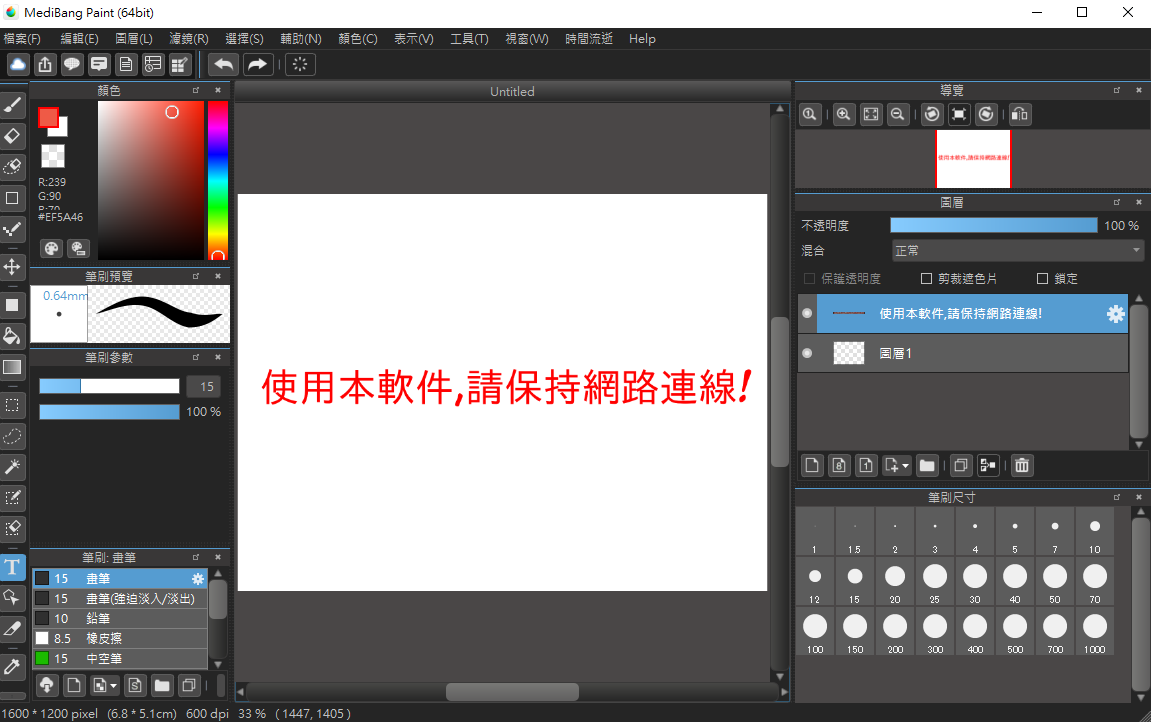Hide the 圖層1 layer visibility
The image size is (1151, 722).
[x=807, y=353]
